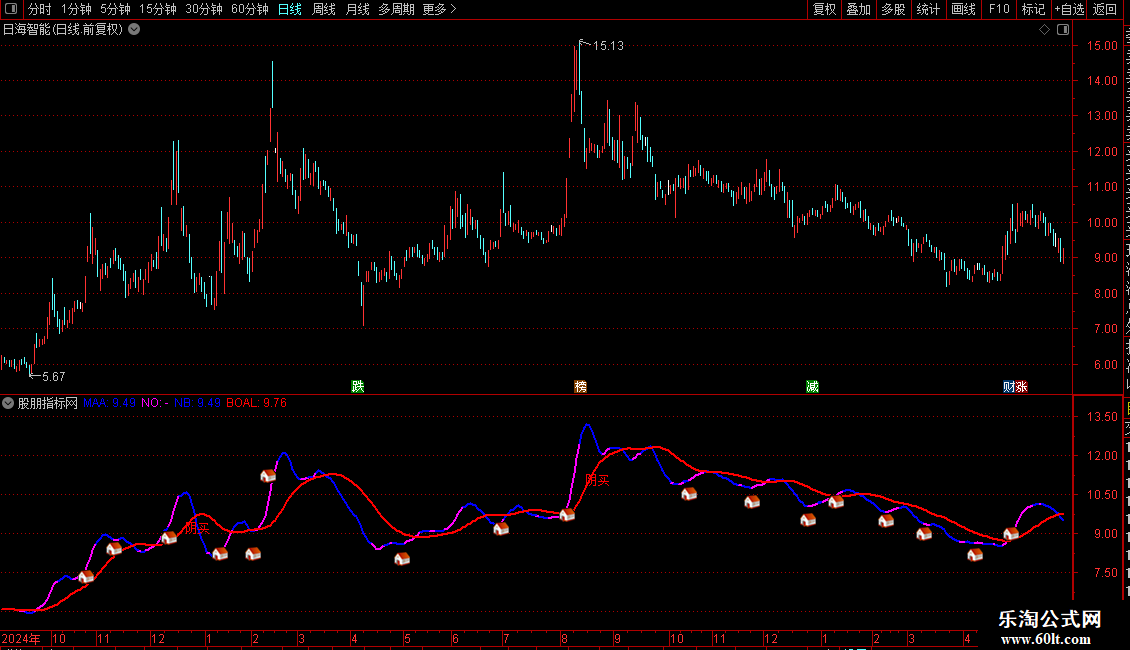Click the red 涨 event marker

click(x=1021, y=387)
